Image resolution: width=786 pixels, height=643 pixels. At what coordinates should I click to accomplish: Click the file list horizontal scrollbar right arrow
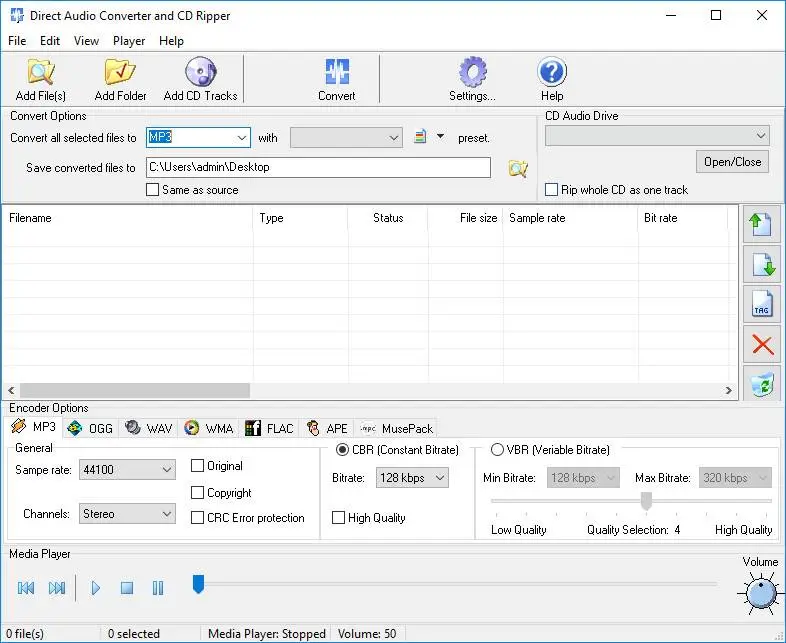click(729, 390)
